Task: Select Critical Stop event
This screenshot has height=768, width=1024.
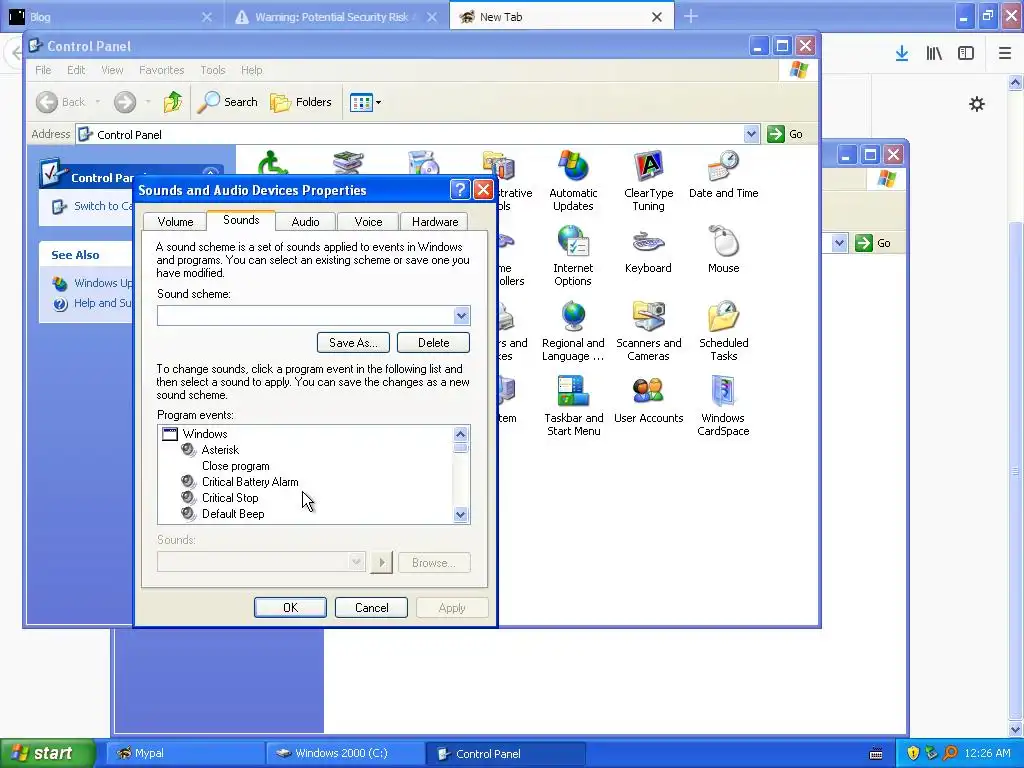Action: point(230,498)
